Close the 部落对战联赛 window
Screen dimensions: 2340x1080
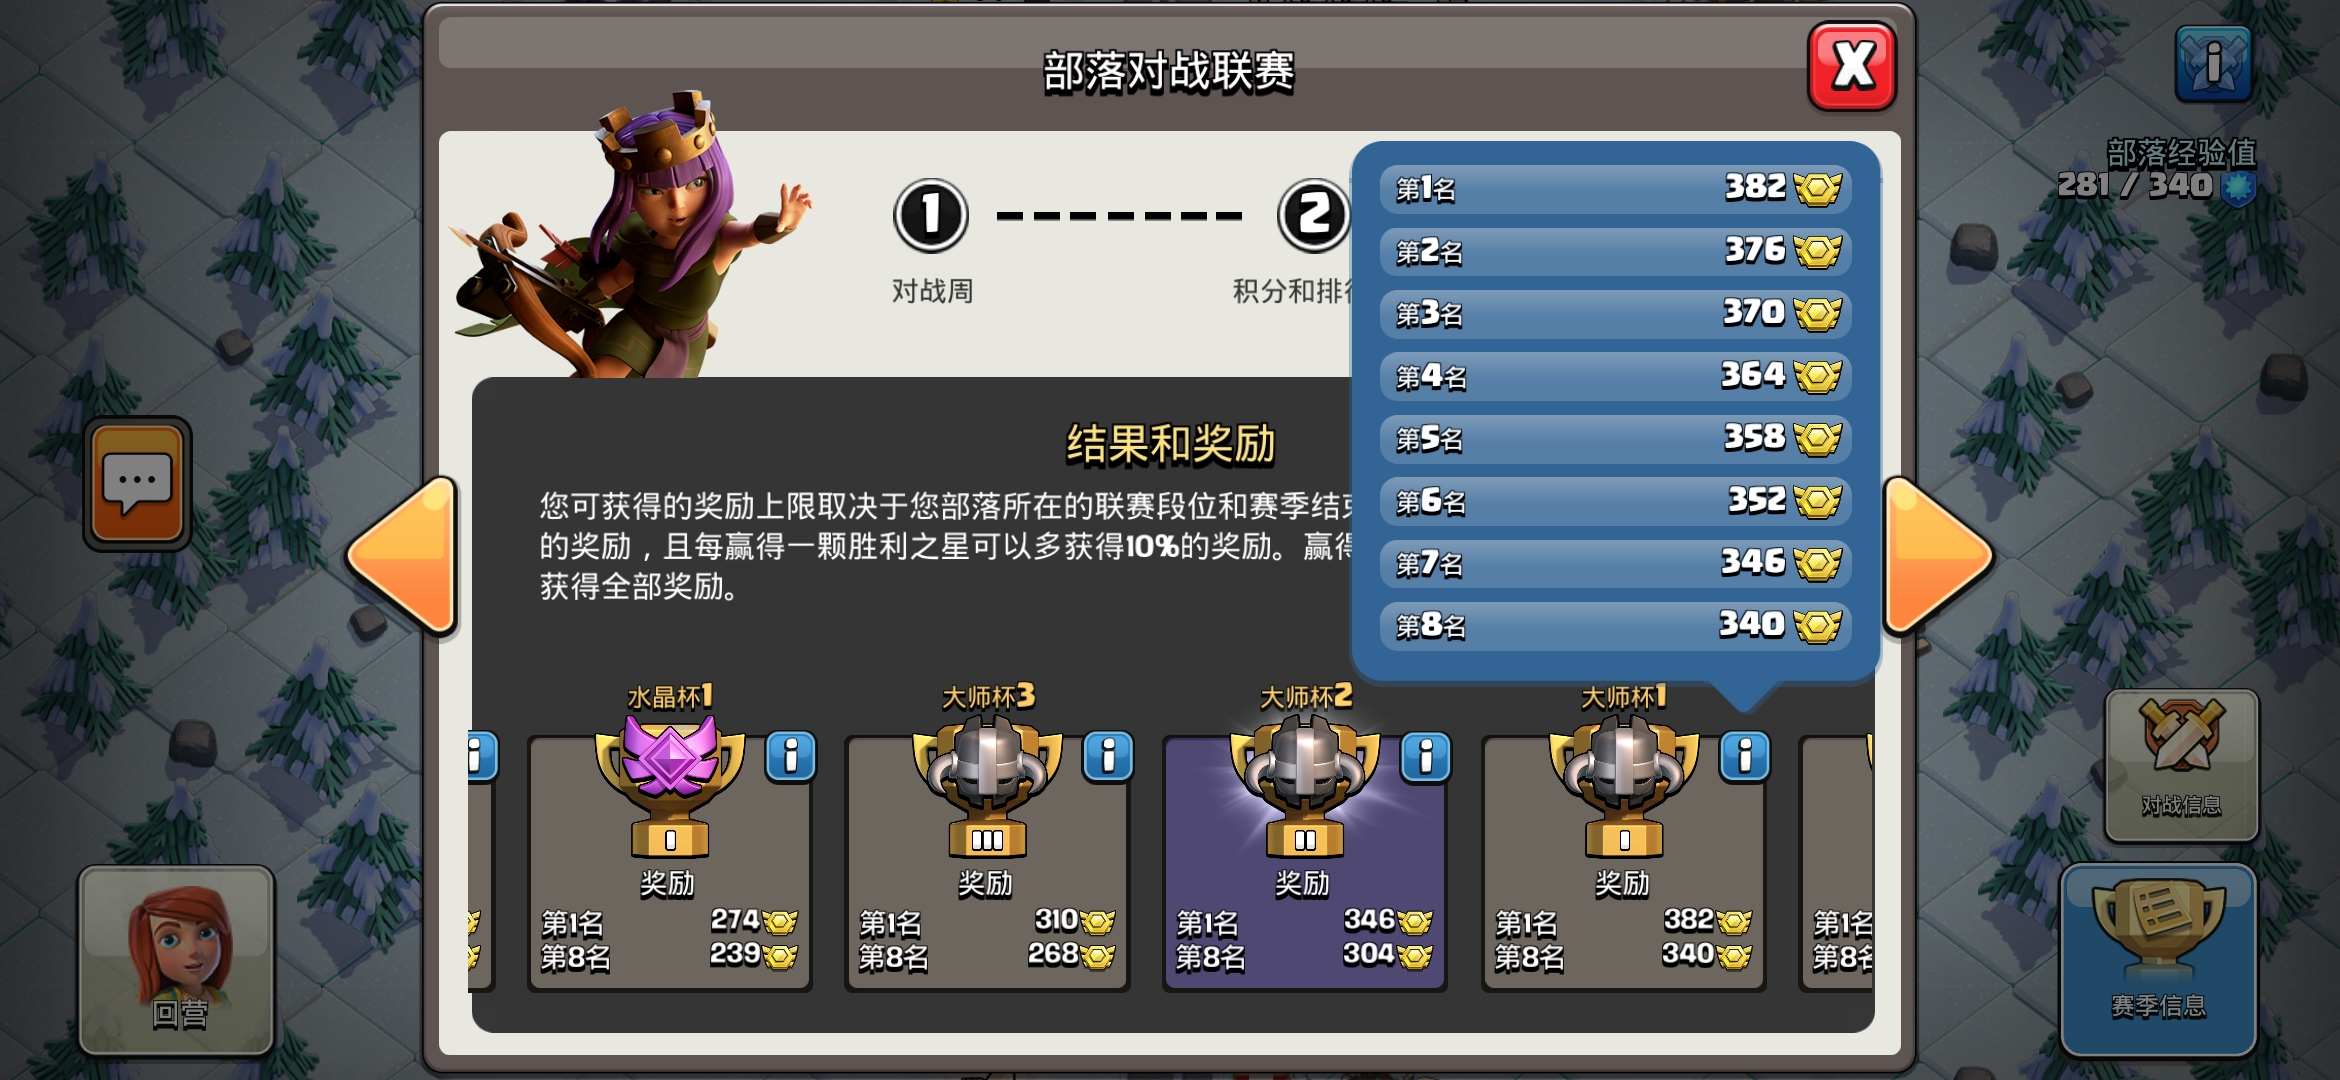[1852, 66]
